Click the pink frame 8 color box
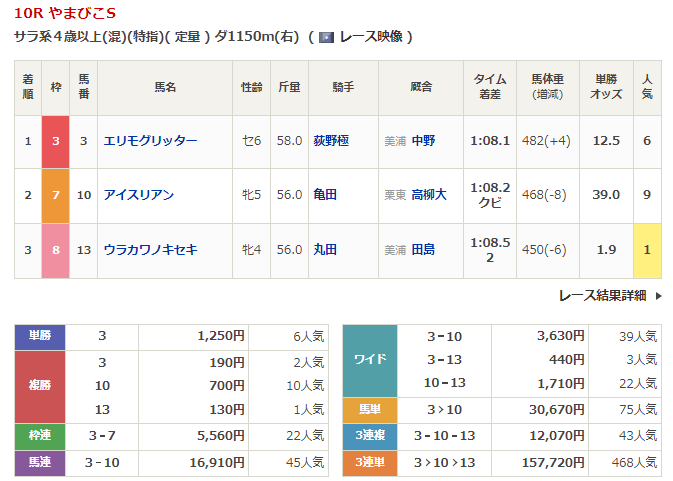The width and height of the screenshot is (673, 481). 56,249
